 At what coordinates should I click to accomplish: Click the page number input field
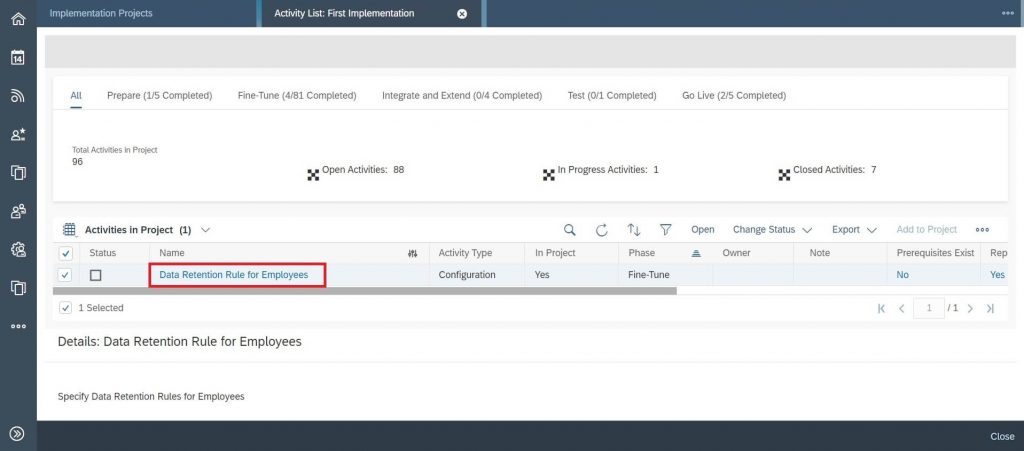[929, 308]
